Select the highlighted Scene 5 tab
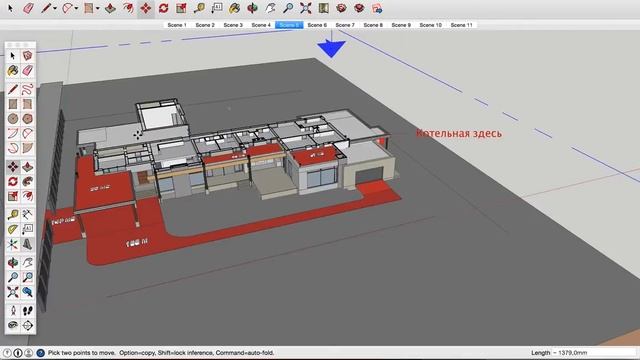The height and width of the screenshot is (360, 640). pyautogui.click(x=289, y=25)
